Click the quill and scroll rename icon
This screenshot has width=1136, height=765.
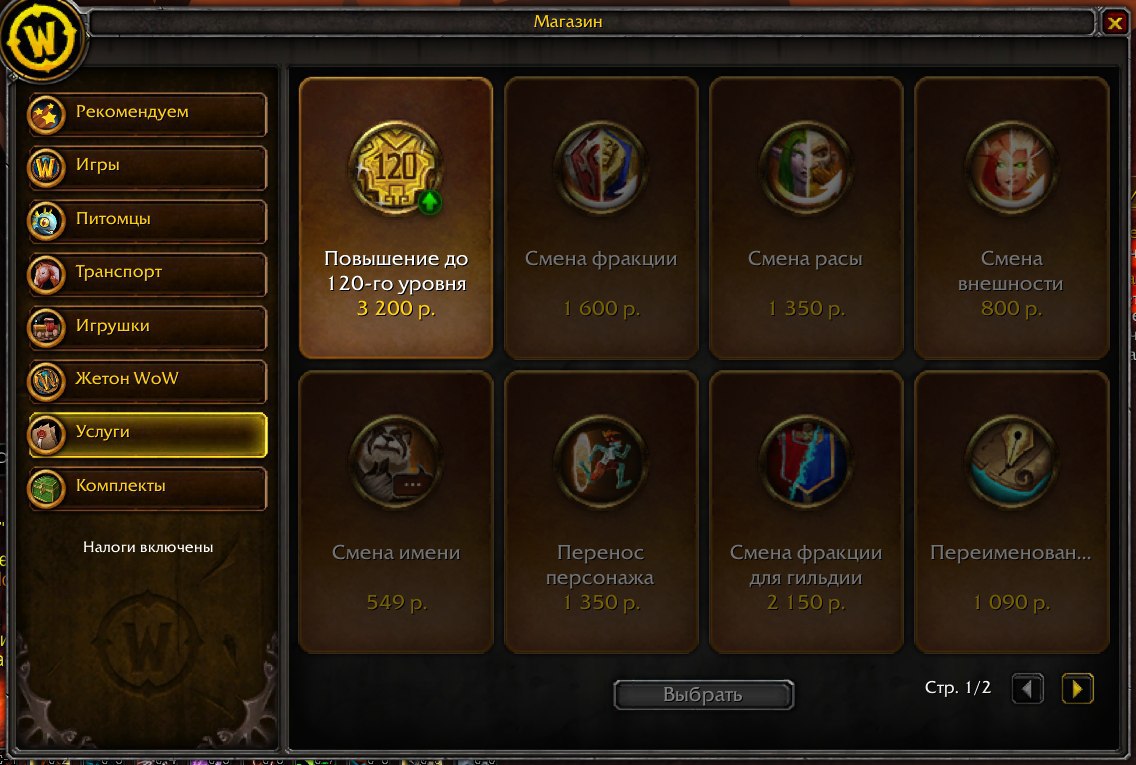[x=1011, y=462]
